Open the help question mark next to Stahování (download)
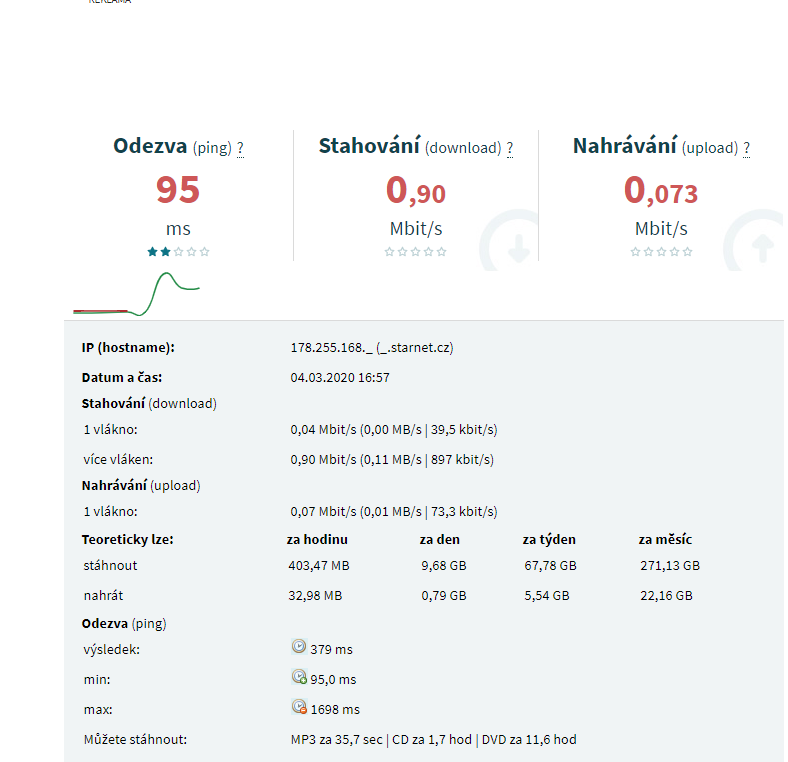788x762 pixels. [x=509, y=148]
